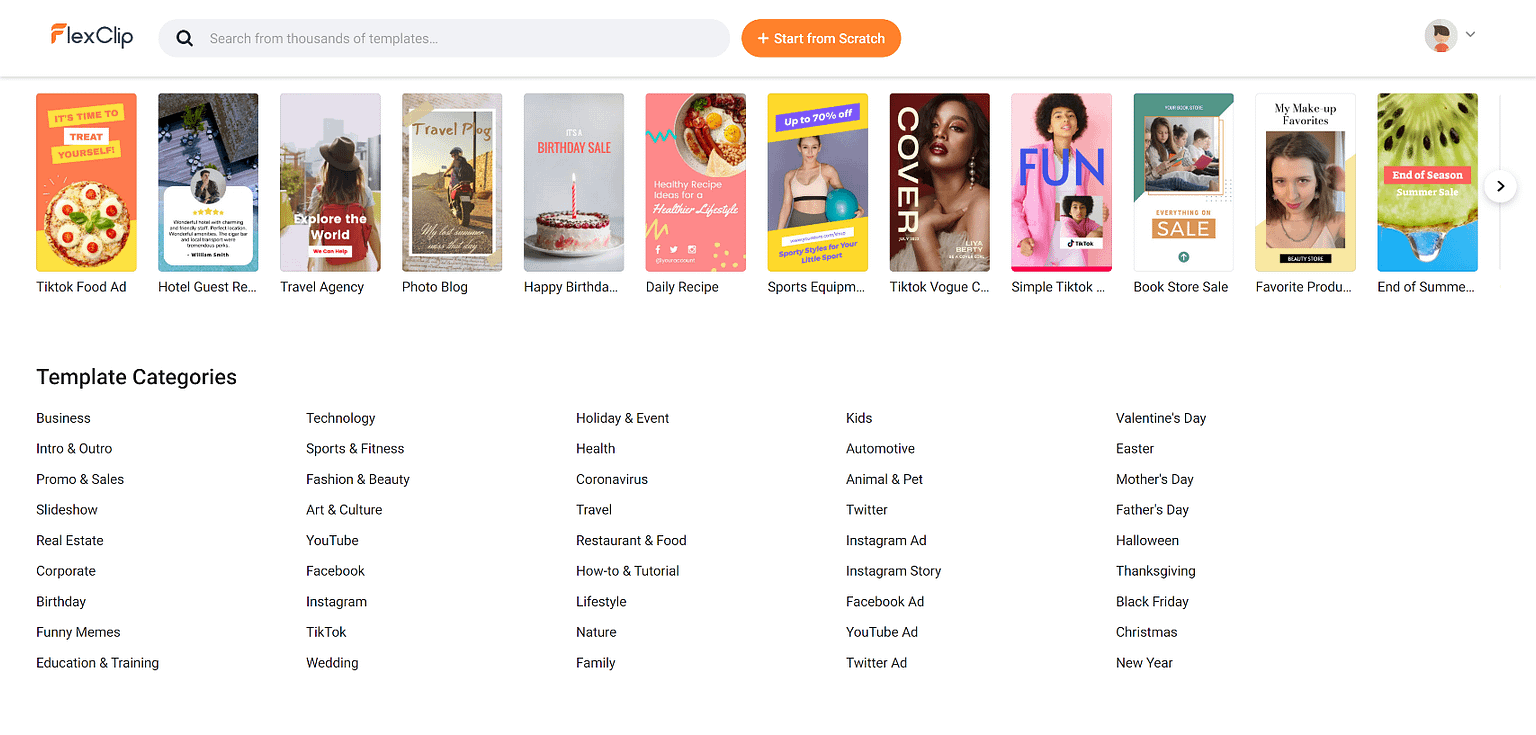Select the Fashion & Beauty category

(358, 479)
